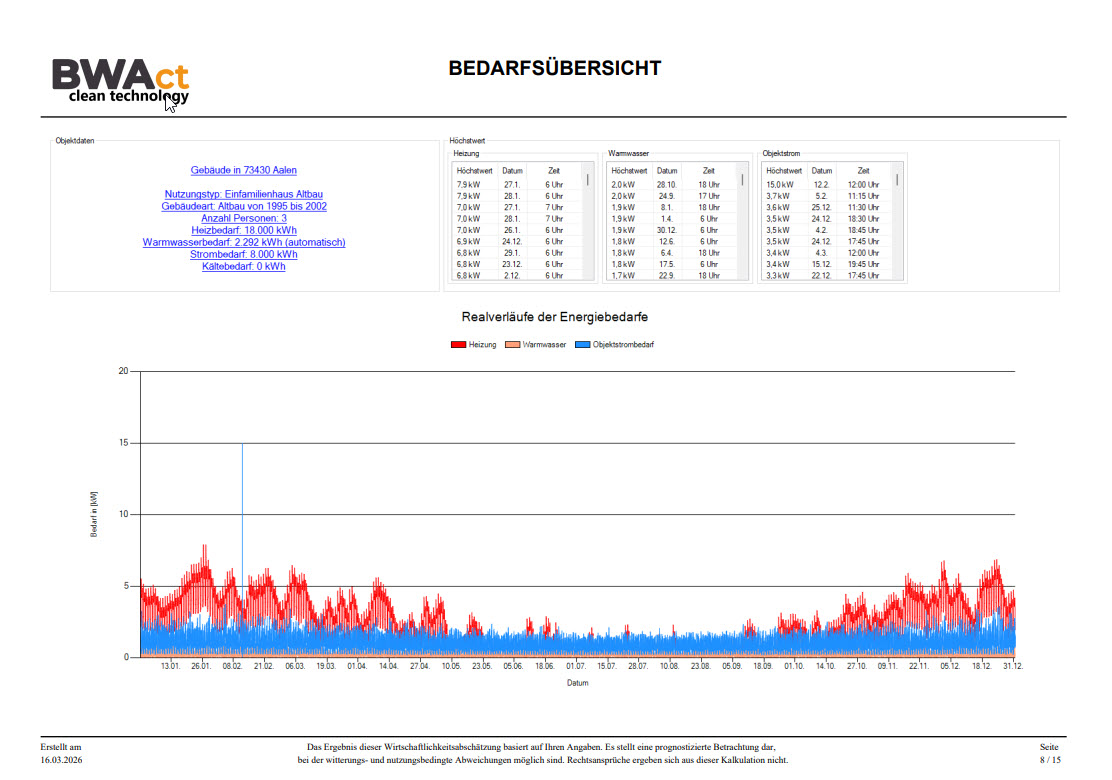The image size is (1112, 780).
Task: Click the 'Kältebedarf: 0 kWh' link
Action: click(x=243, y=266)
